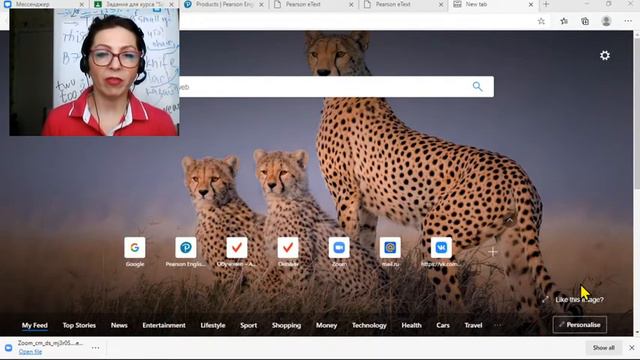Image resolution: width=640 pixels, height=360 pixels.
Task: Select the Lifestyle category
Action: pos(213,325)
